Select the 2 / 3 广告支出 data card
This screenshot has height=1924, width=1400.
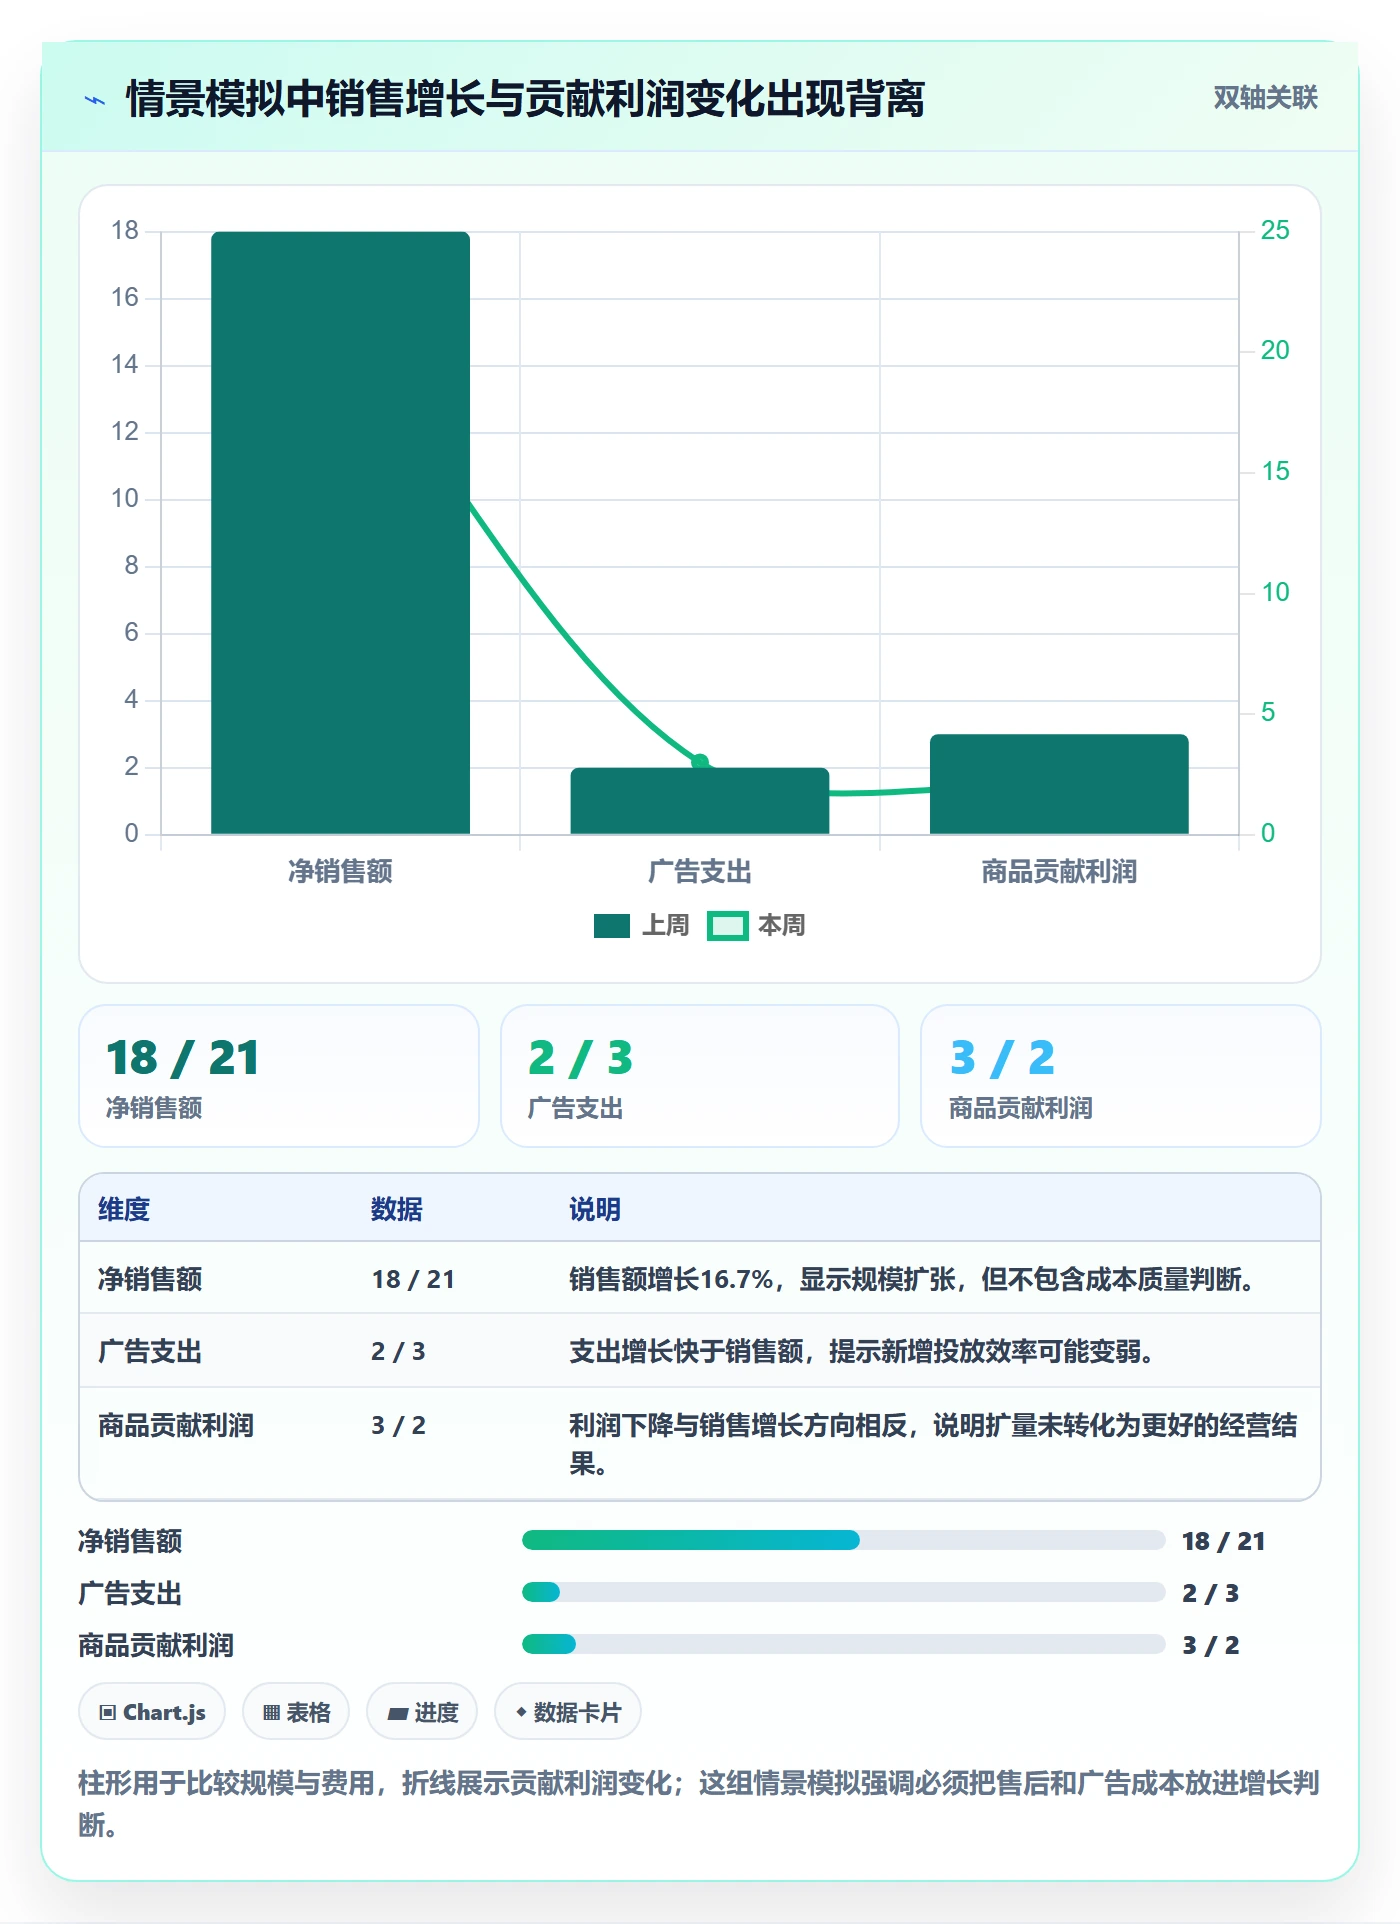700,1076
